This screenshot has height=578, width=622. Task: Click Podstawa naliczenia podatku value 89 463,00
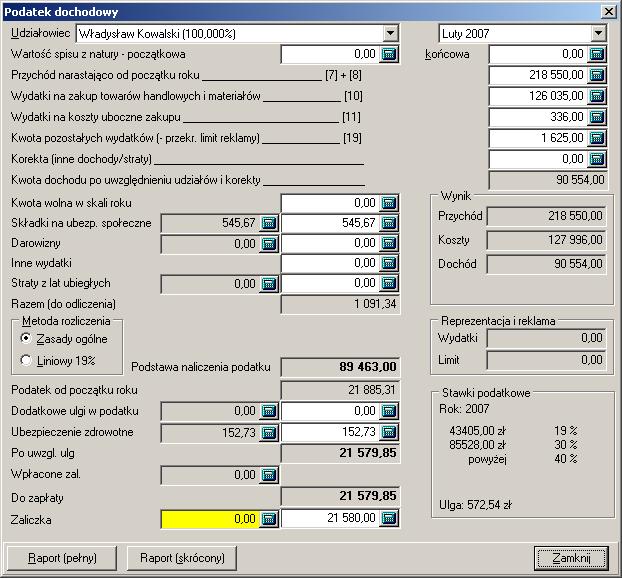pos(340,367)
